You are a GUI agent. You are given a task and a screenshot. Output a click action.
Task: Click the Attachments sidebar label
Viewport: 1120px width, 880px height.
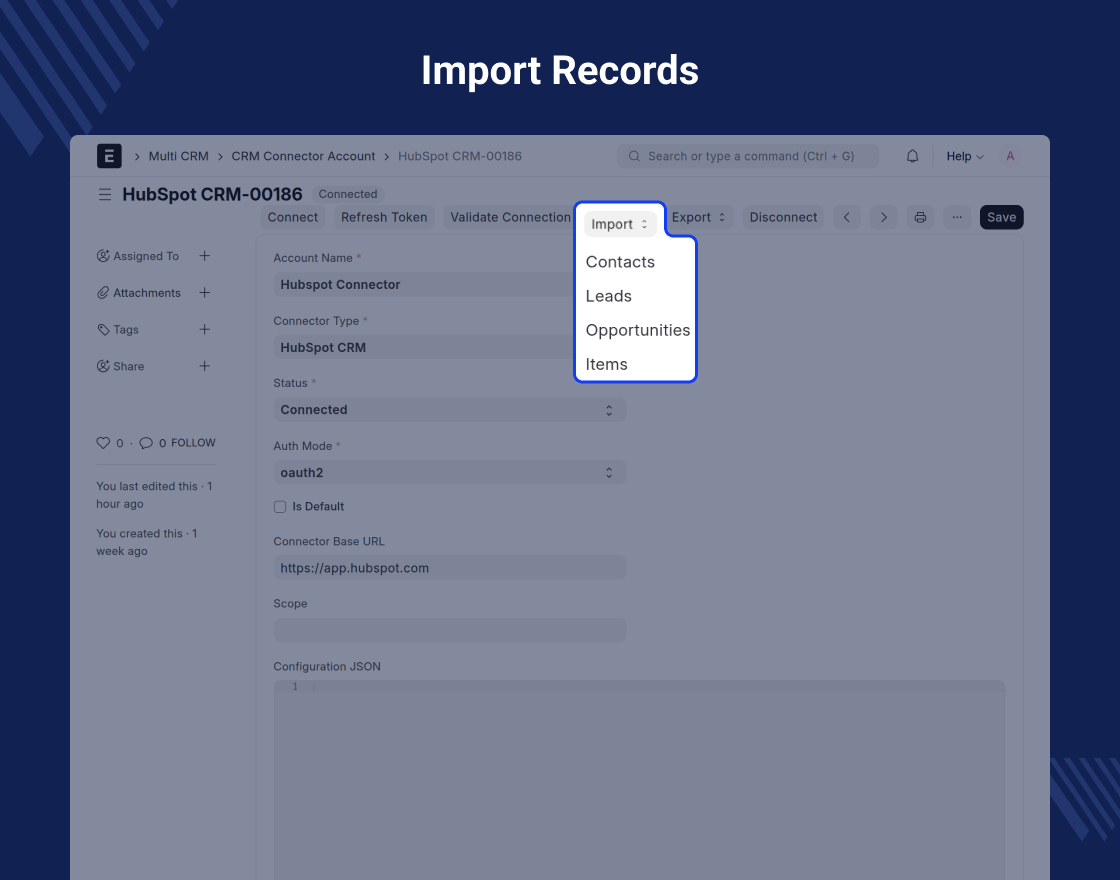point(147,293)
